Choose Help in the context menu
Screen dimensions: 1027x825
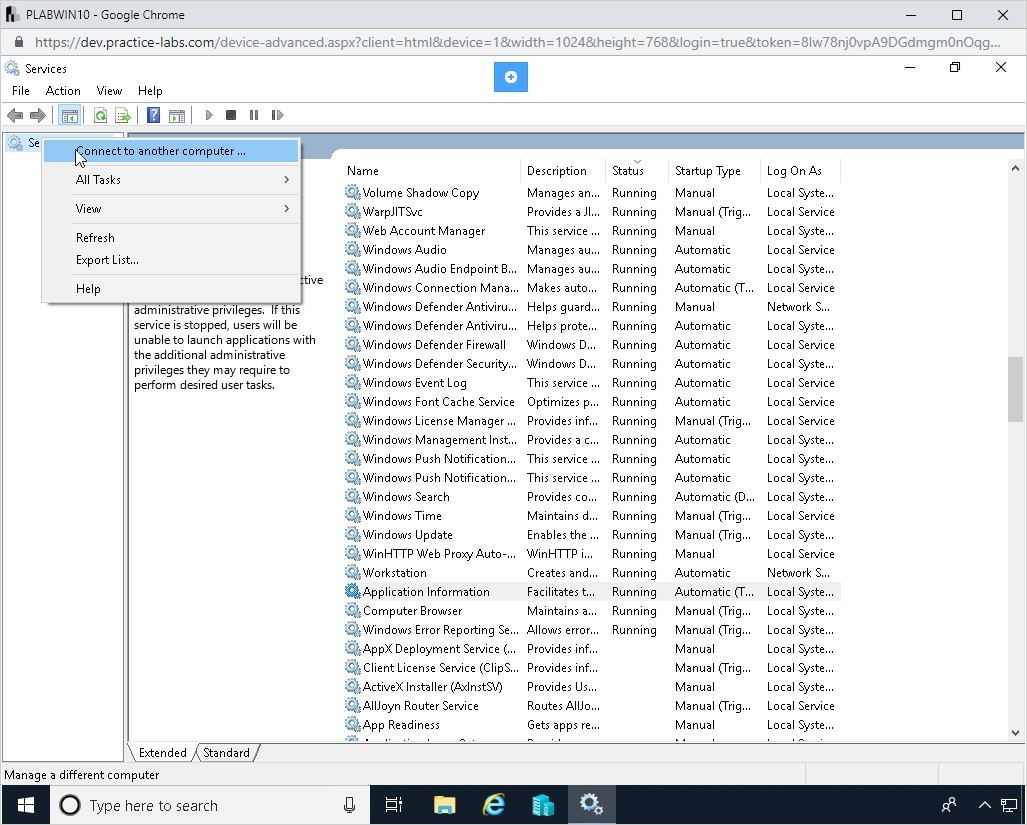pyautogui.click(x=171, y=289)
